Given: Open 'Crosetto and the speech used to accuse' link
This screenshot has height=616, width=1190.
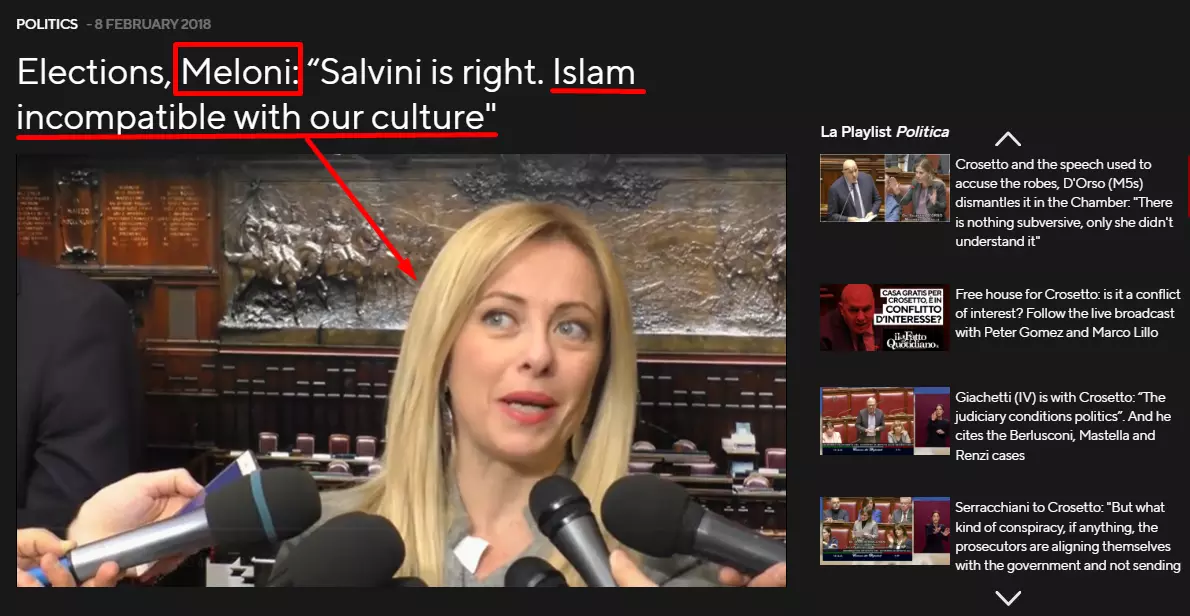Looking at the screenshot, I should 1064,203.
